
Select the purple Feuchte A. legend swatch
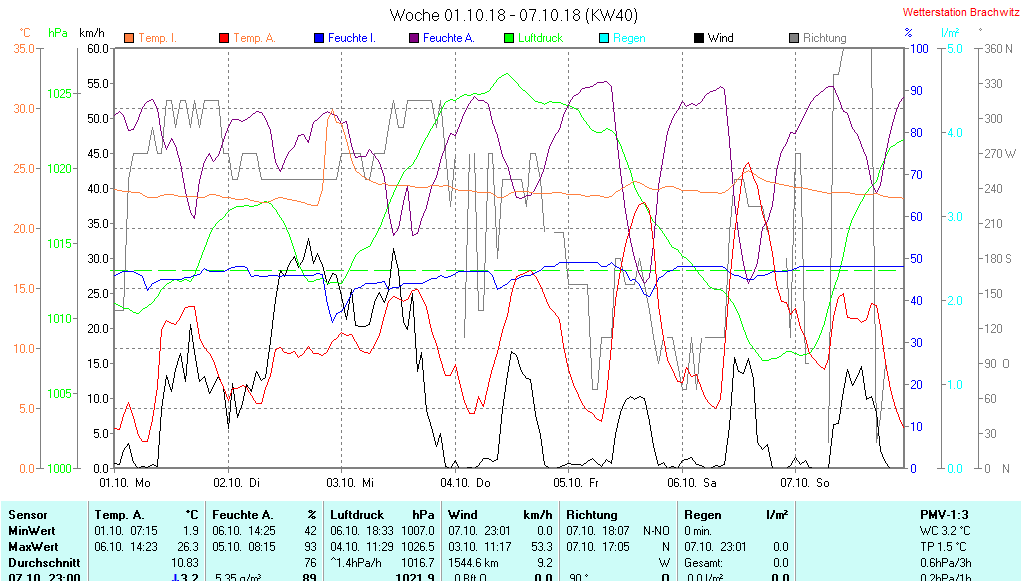click(x=413, y=39)
